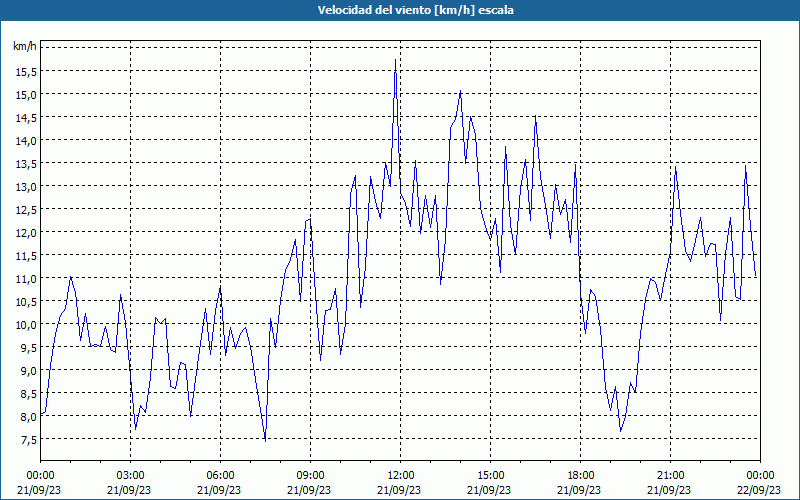
Task: Click the lowest wind speed dip near 07:30
Action: (x=265, y=441)
